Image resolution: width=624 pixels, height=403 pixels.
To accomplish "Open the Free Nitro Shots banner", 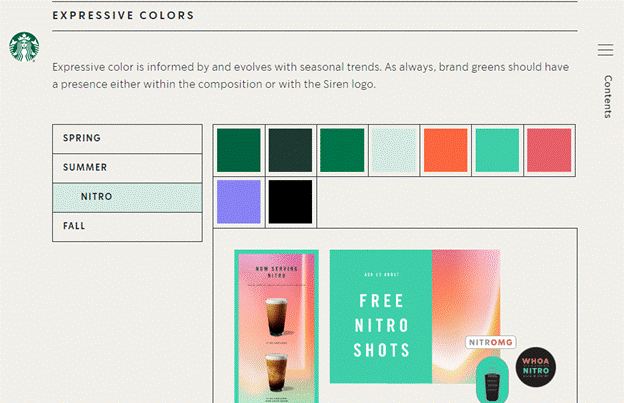I will (380, 316).
